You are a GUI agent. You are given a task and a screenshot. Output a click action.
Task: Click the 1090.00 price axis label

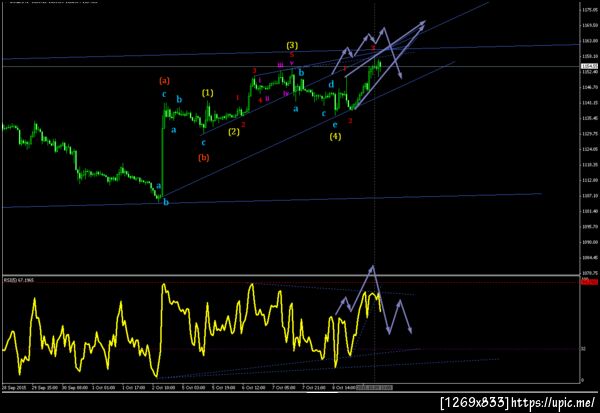click(590, 242)
